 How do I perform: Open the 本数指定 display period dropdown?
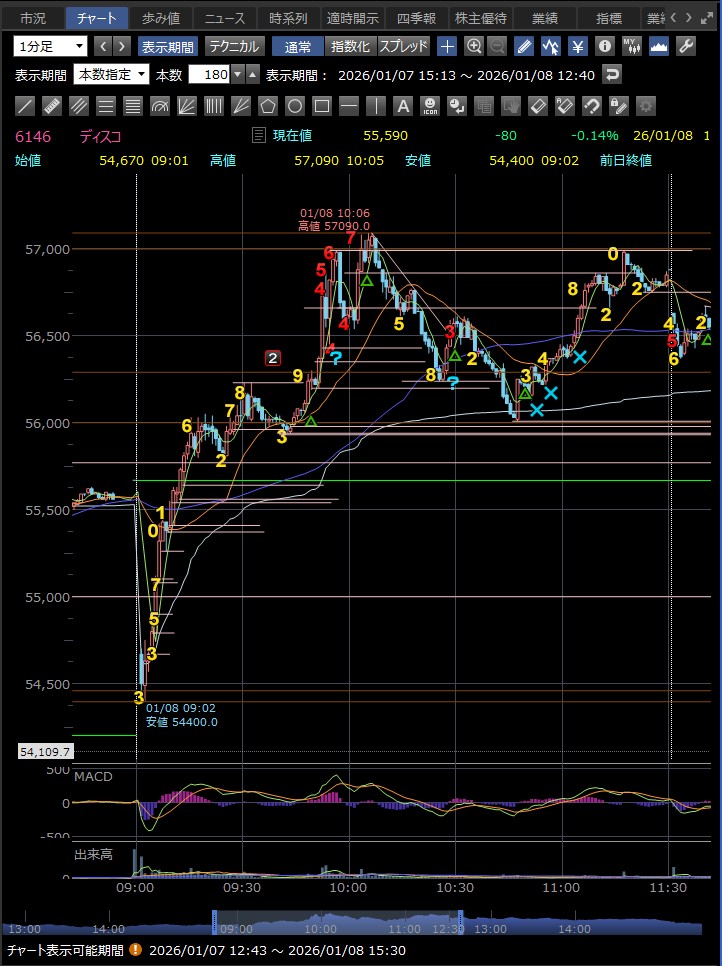coord(111,75)
